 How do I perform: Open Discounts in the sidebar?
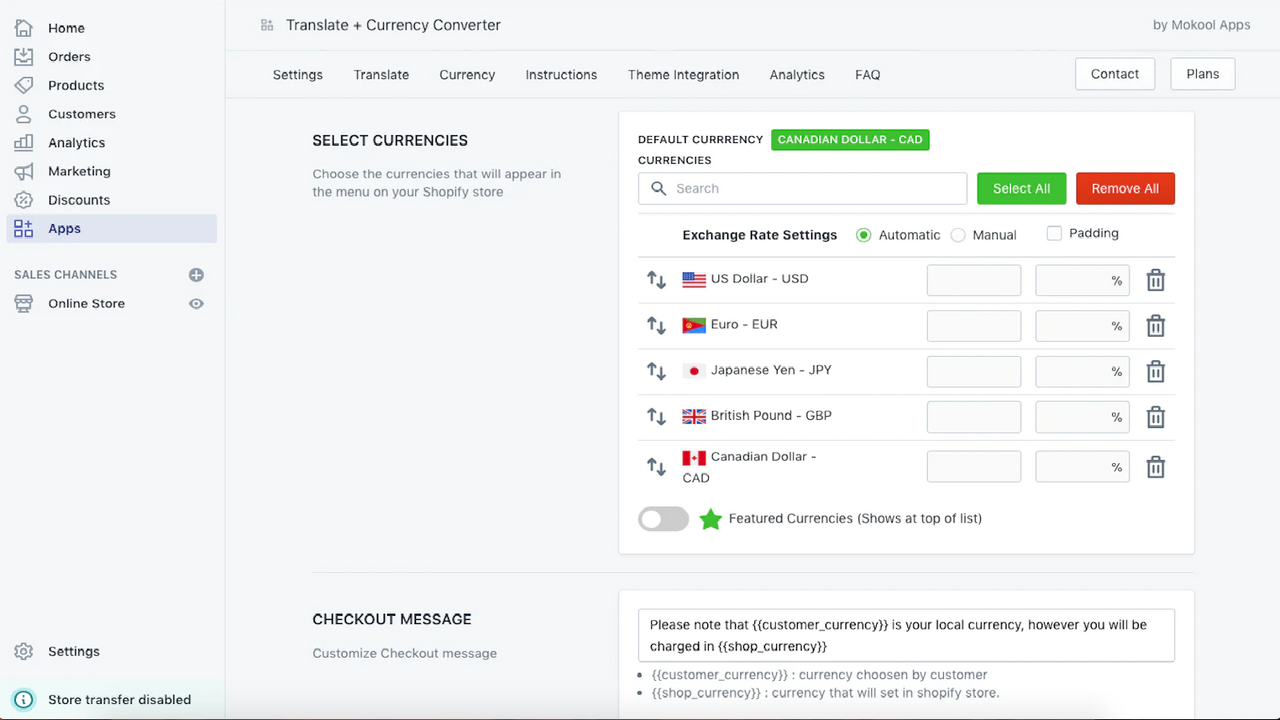79,200
